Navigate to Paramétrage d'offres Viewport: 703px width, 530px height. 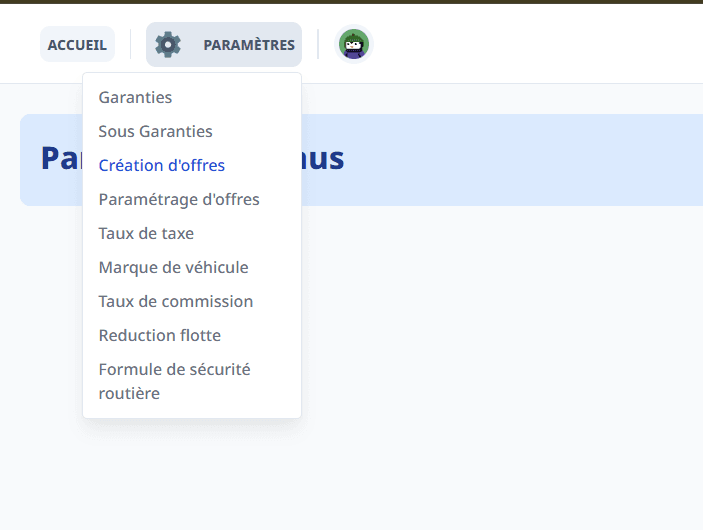179,199
